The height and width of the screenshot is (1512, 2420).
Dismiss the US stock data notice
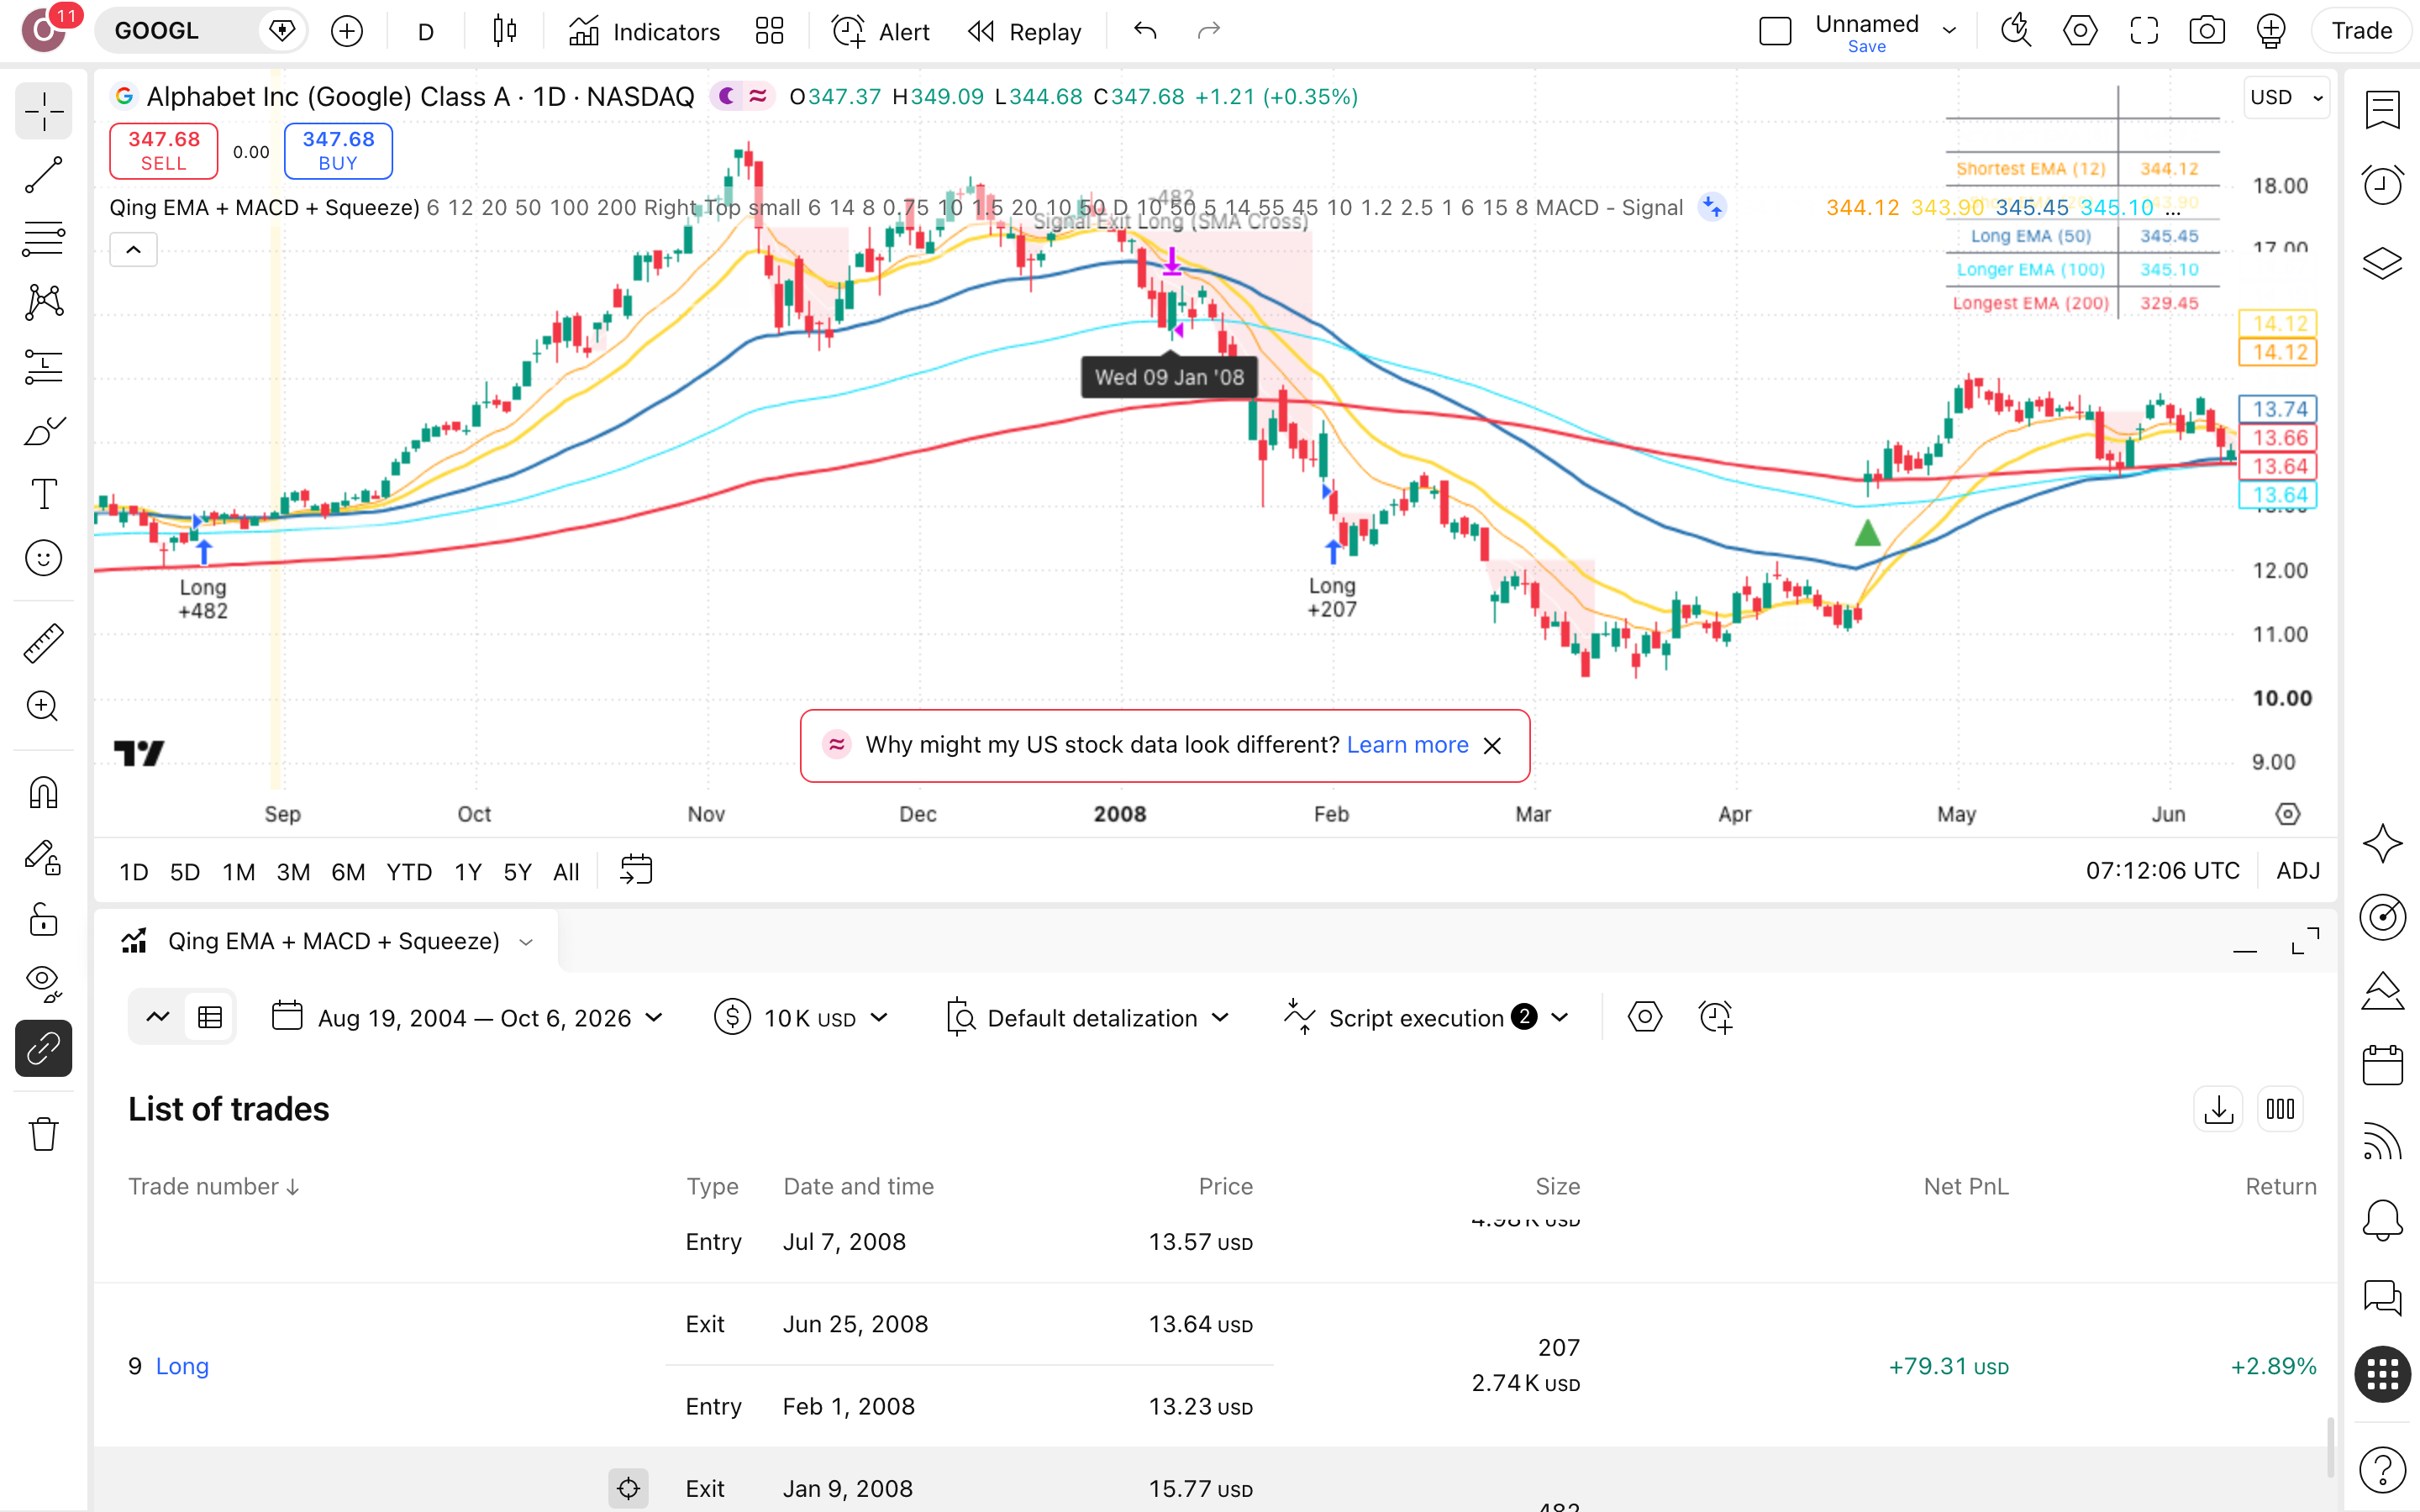(1492, 746)
